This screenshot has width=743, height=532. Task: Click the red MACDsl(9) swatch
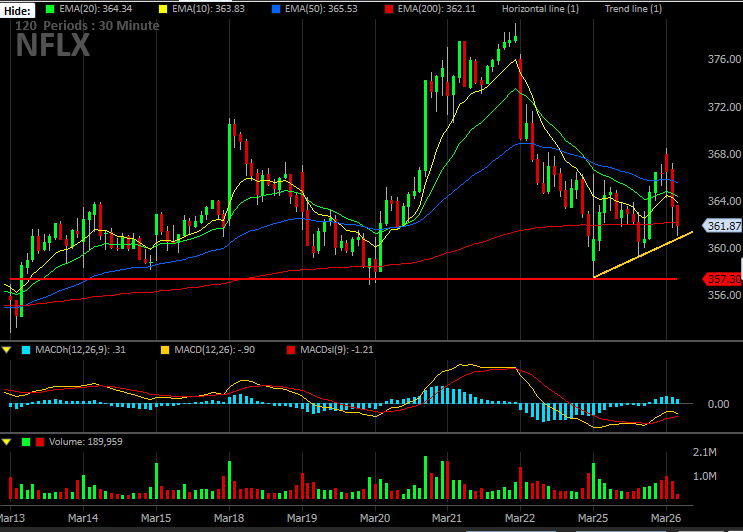(x=291, y=350)
